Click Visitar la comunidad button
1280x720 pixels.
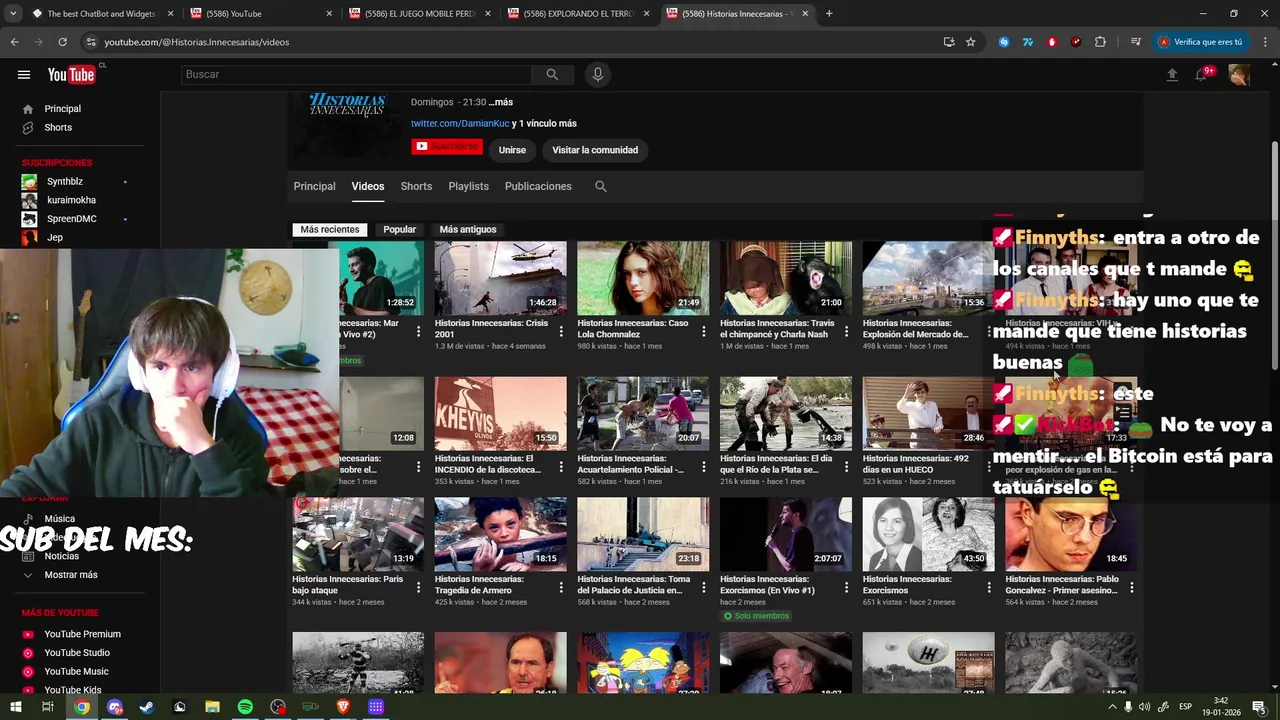point(595,150)
